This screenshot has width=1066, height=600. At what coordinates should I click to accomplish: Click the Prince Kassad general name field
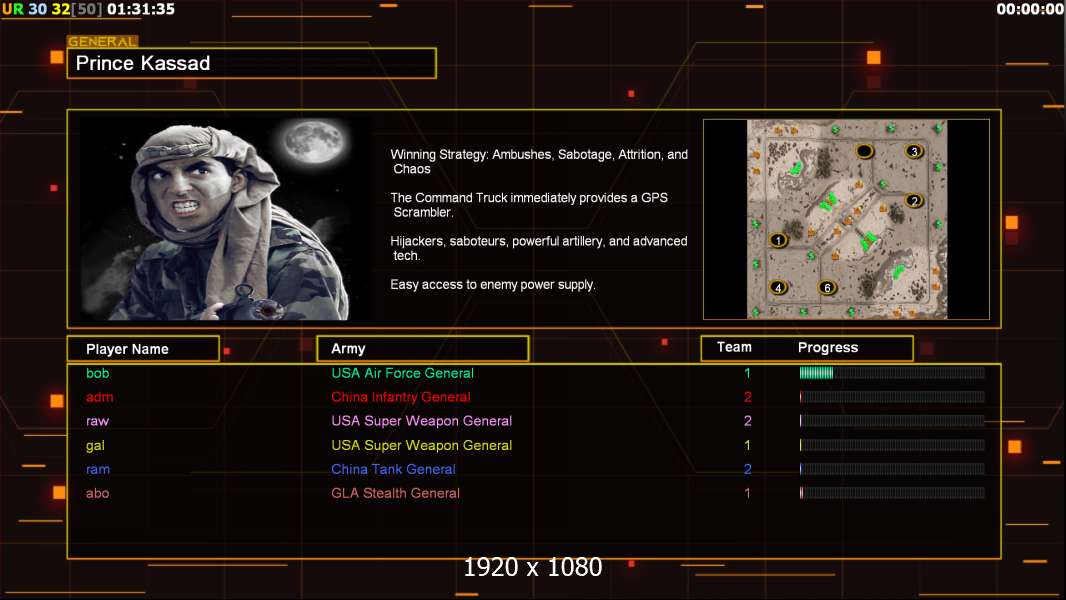pos(252,63)
